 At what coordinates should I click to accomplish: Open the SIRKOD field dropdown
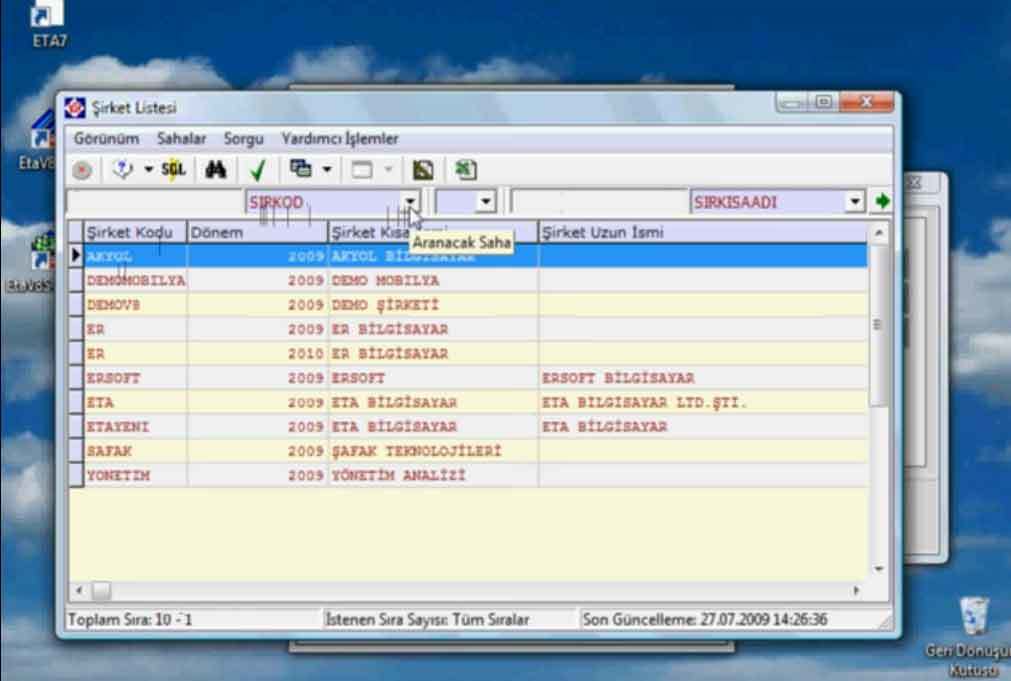coord(410,202)
